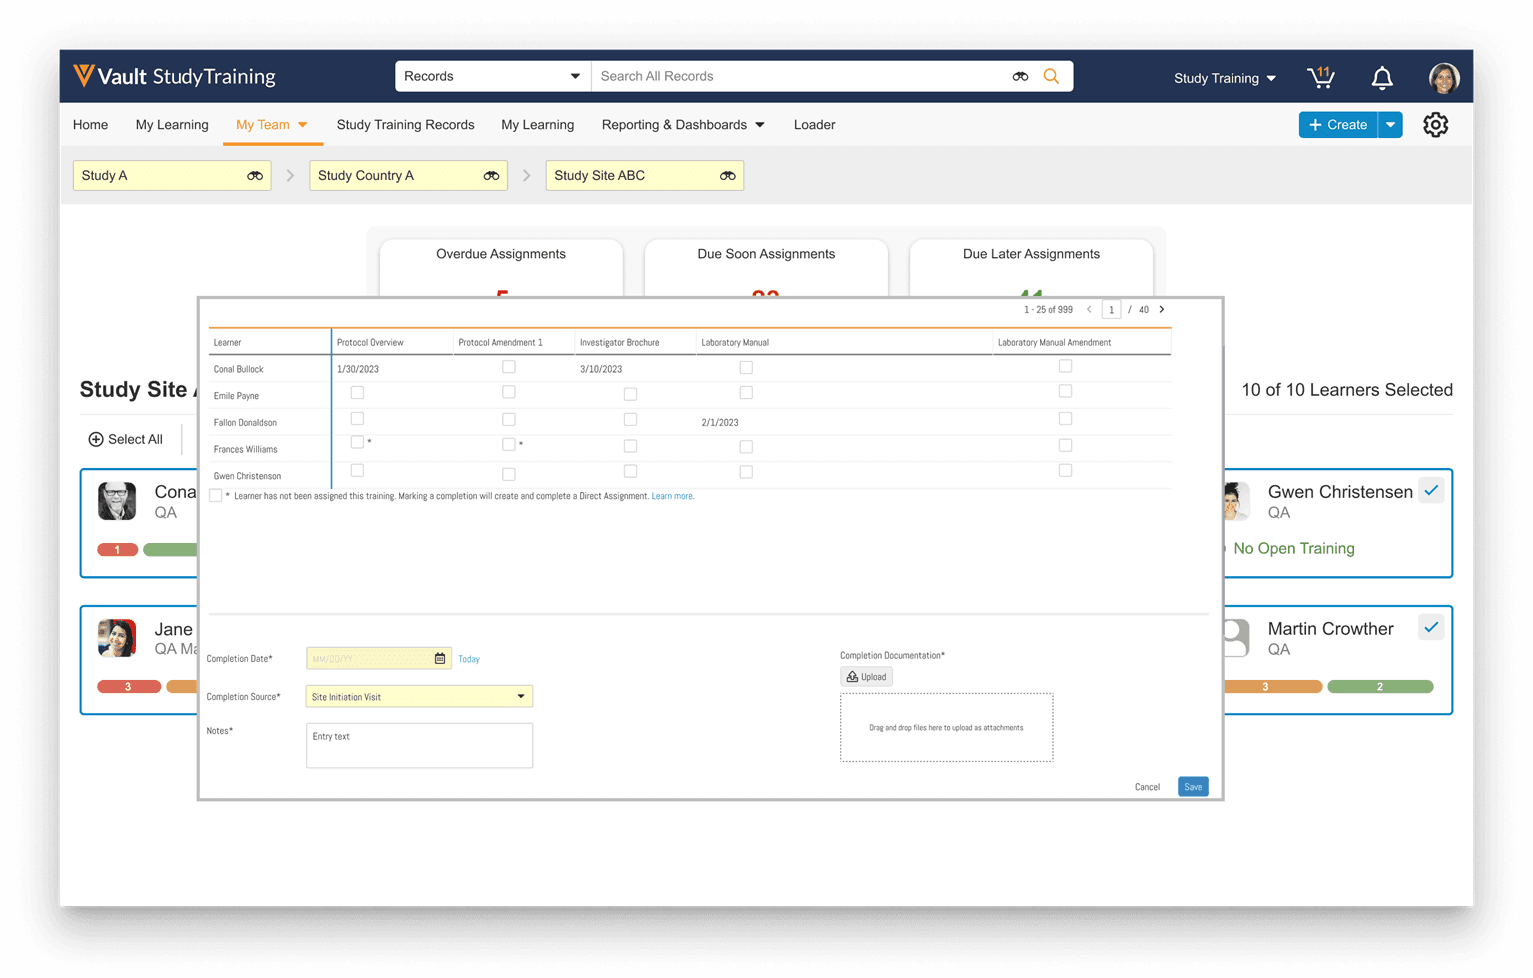1533x978 pixels.
Task: Open Study Training Records tab
Action: click(x=405, y=125)
